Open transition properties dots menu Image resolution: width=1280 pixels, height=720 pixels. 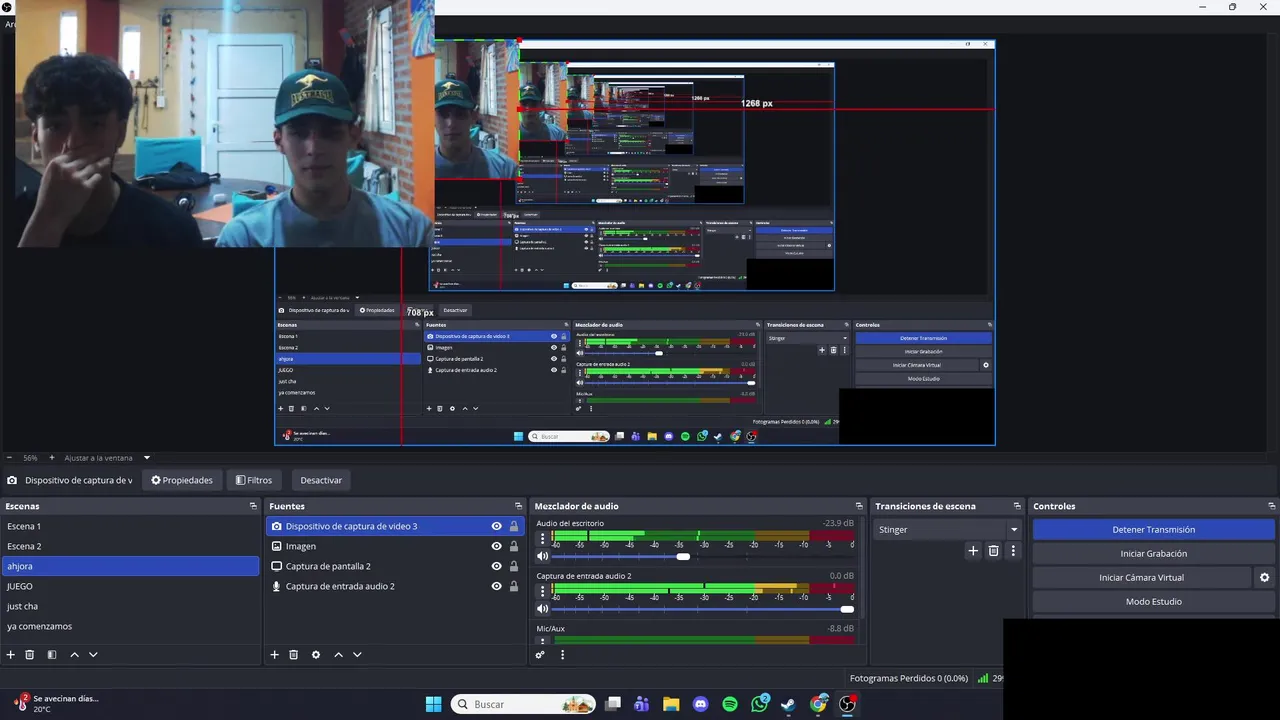click(x=1013, y=551)
